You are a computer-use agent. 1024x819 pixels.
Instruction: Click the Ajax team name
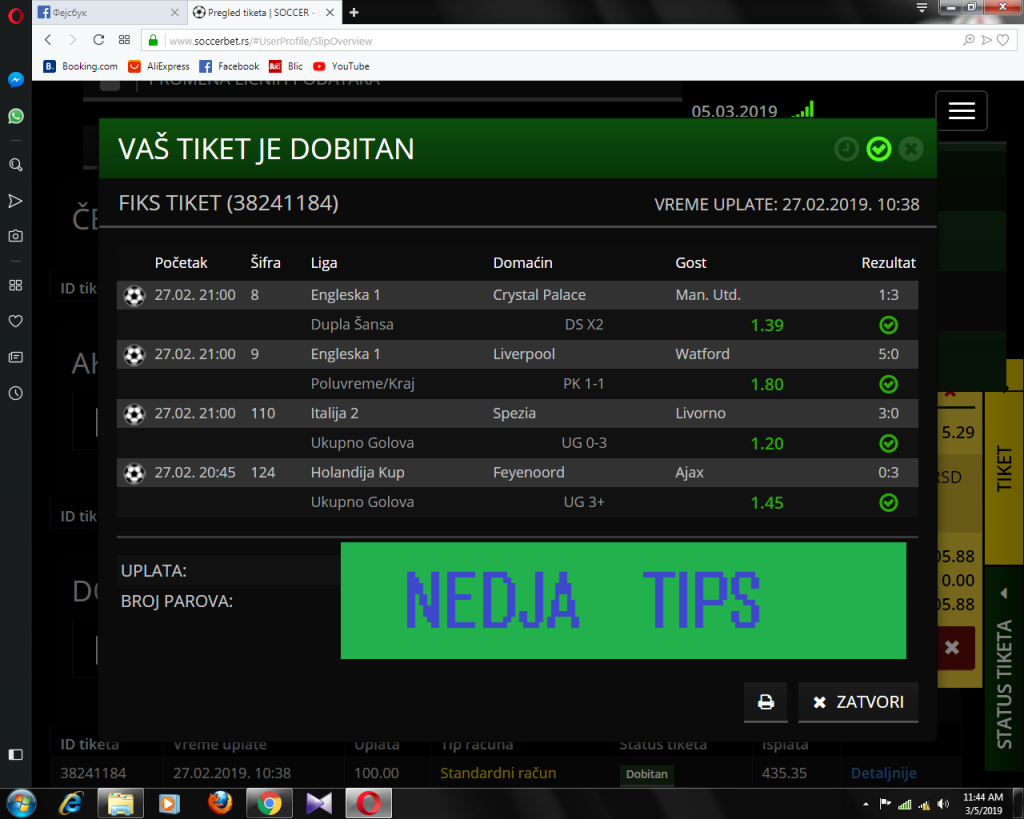(x=689, y=473)
